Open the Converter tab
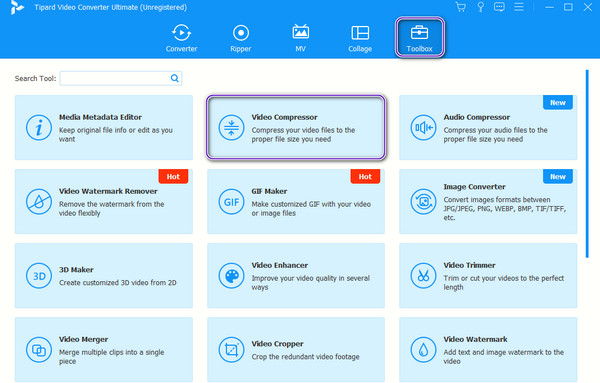 coord(181,38)
